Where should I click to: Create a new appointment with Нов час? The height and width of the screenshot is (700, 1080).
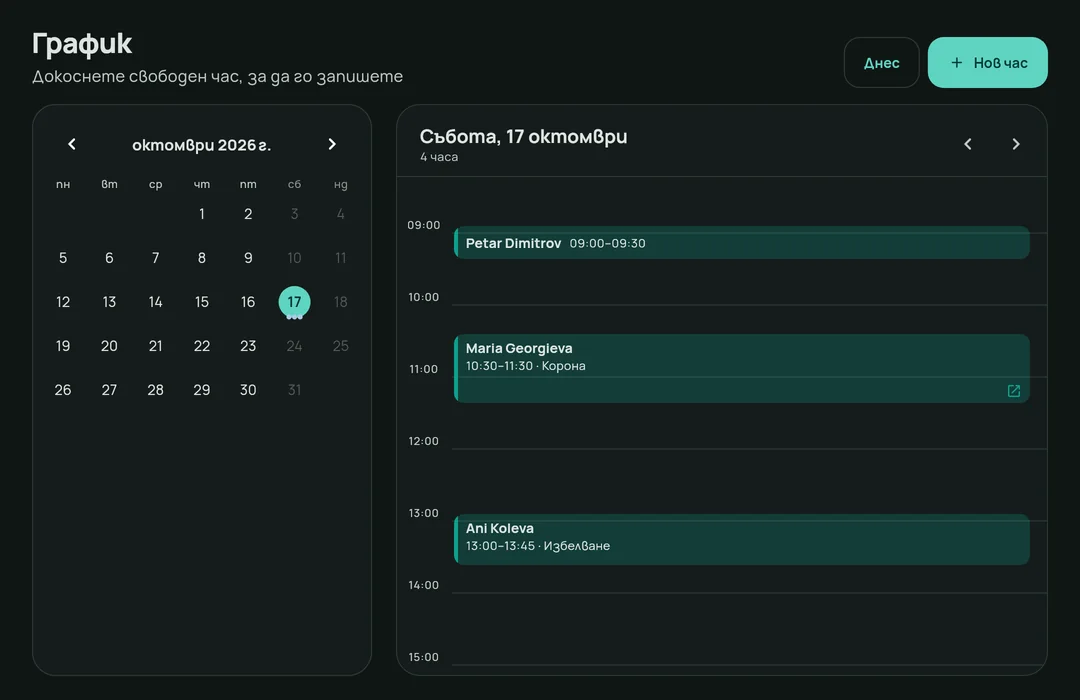coord(988,63)
